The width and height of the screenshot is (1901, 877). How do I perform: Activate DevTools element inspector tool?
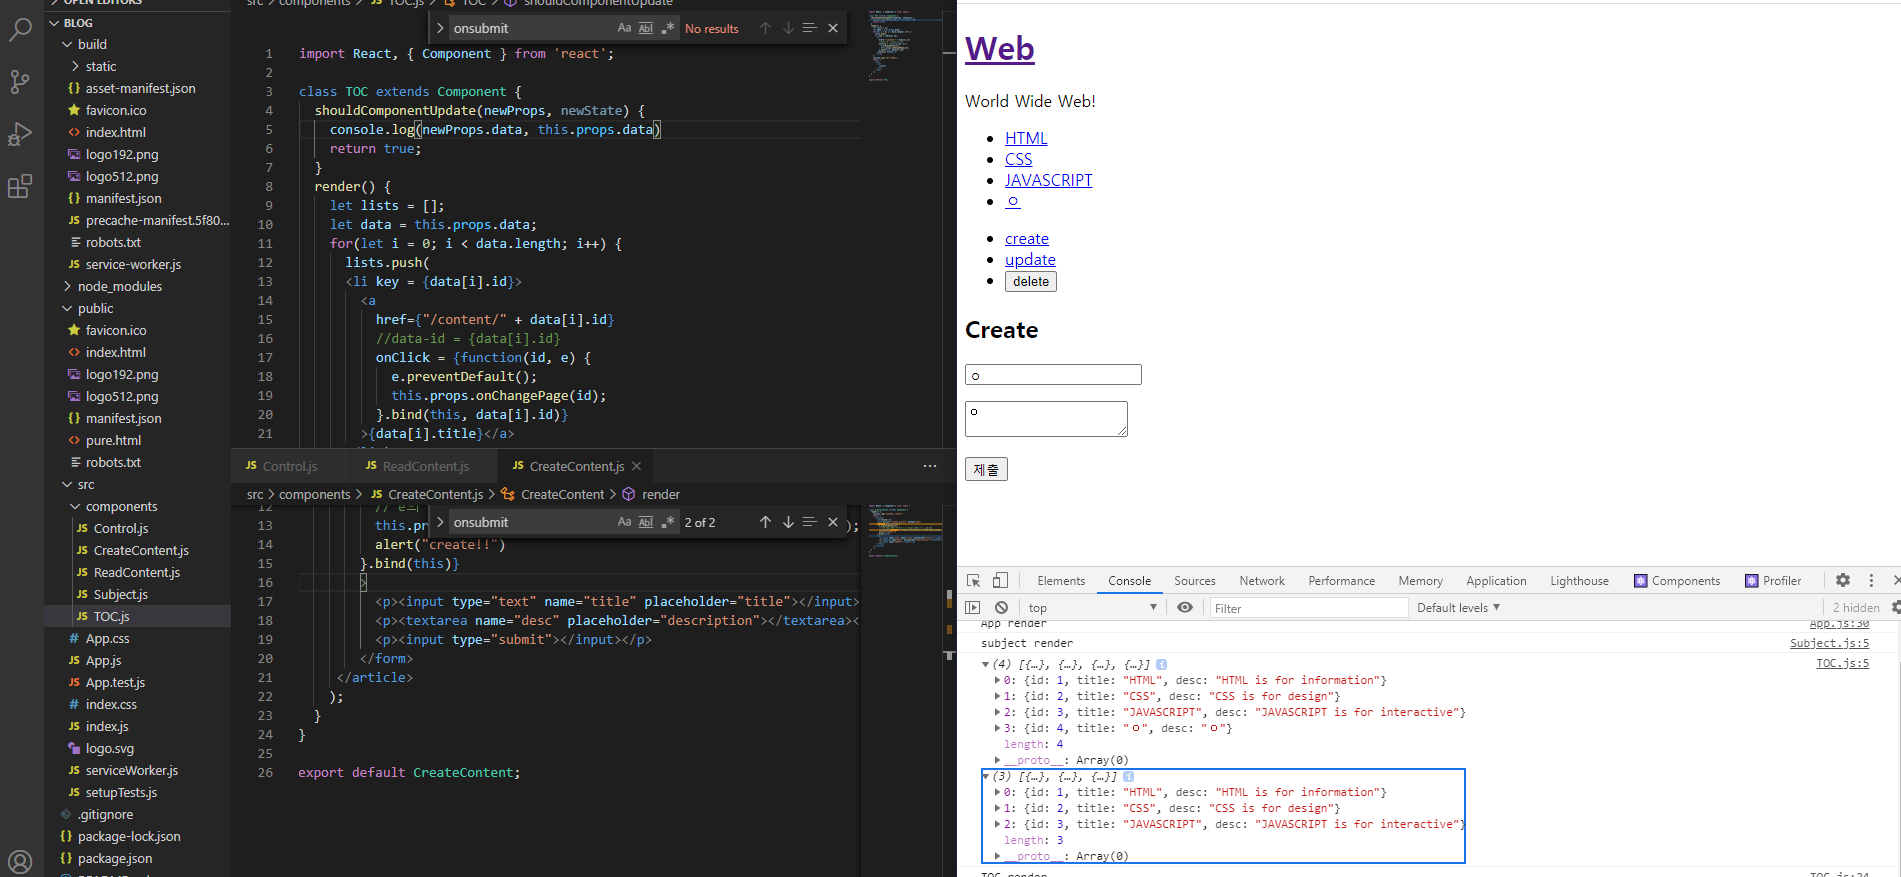[x=974, y=580]
